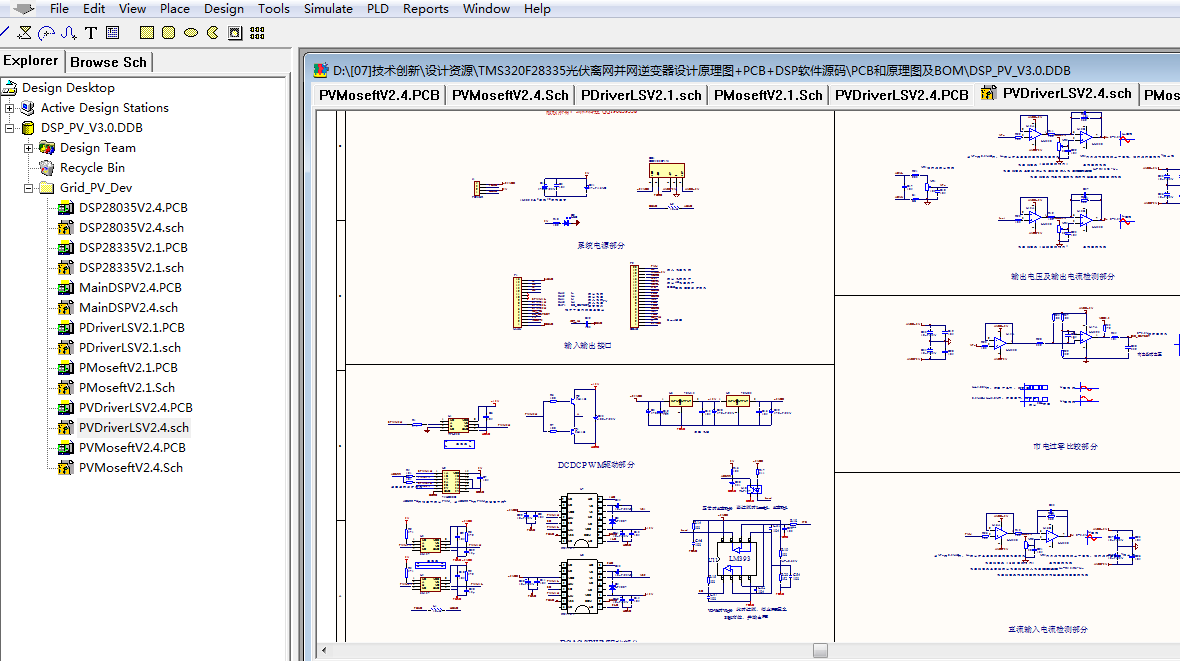Select PVMoseftV2.4.Sch in the tree
This screenshot has height=661, width=1180.
[x=131, y=468]
